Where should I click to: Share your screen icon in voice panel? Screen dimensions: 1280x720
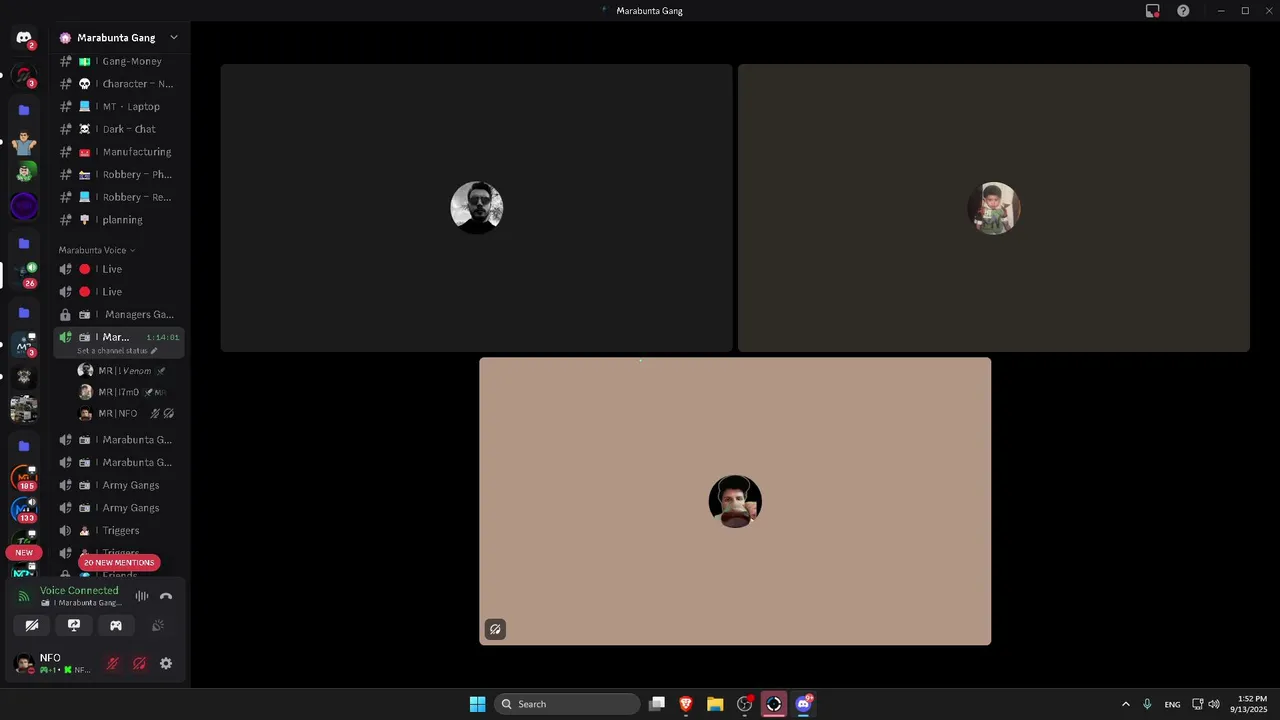point(74,625)
